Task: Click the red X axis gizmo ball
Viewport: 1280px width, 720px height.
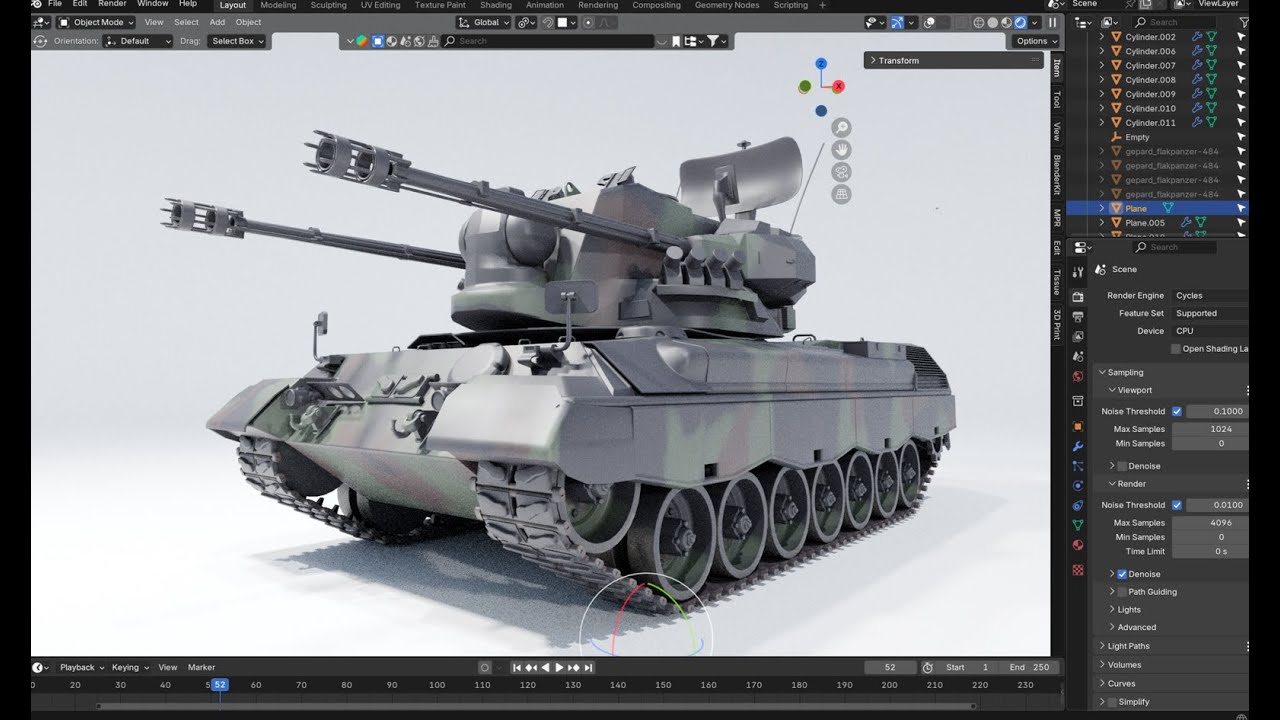Action: [x=839, y=86]
